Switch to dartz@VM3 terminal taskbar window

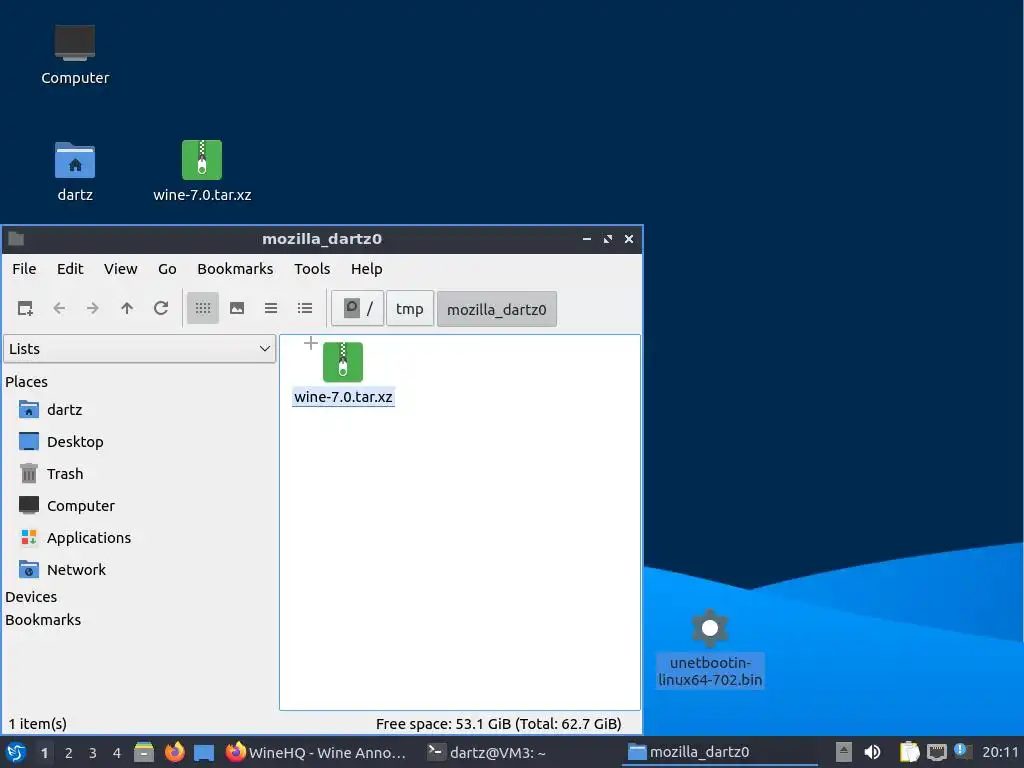[x=487, y=752]
